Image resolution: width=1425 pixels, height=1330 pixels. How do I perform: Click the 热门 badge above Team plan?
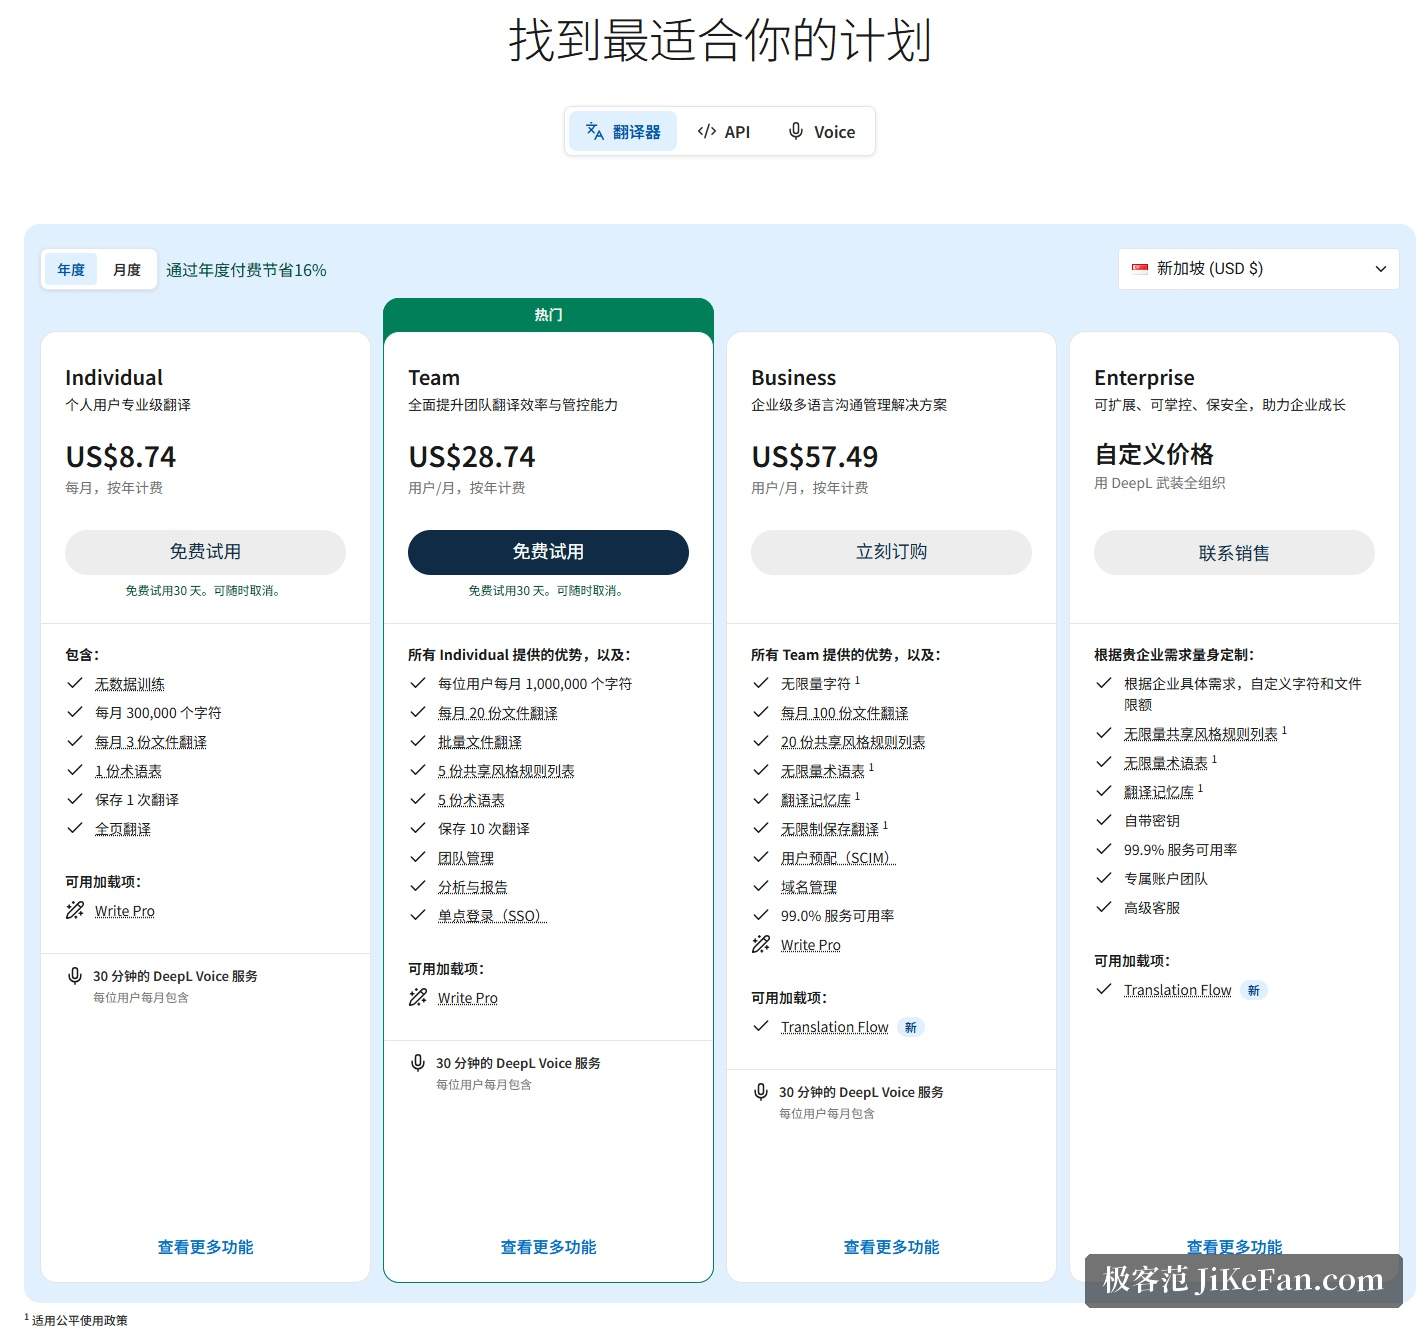tap(548, 315)
